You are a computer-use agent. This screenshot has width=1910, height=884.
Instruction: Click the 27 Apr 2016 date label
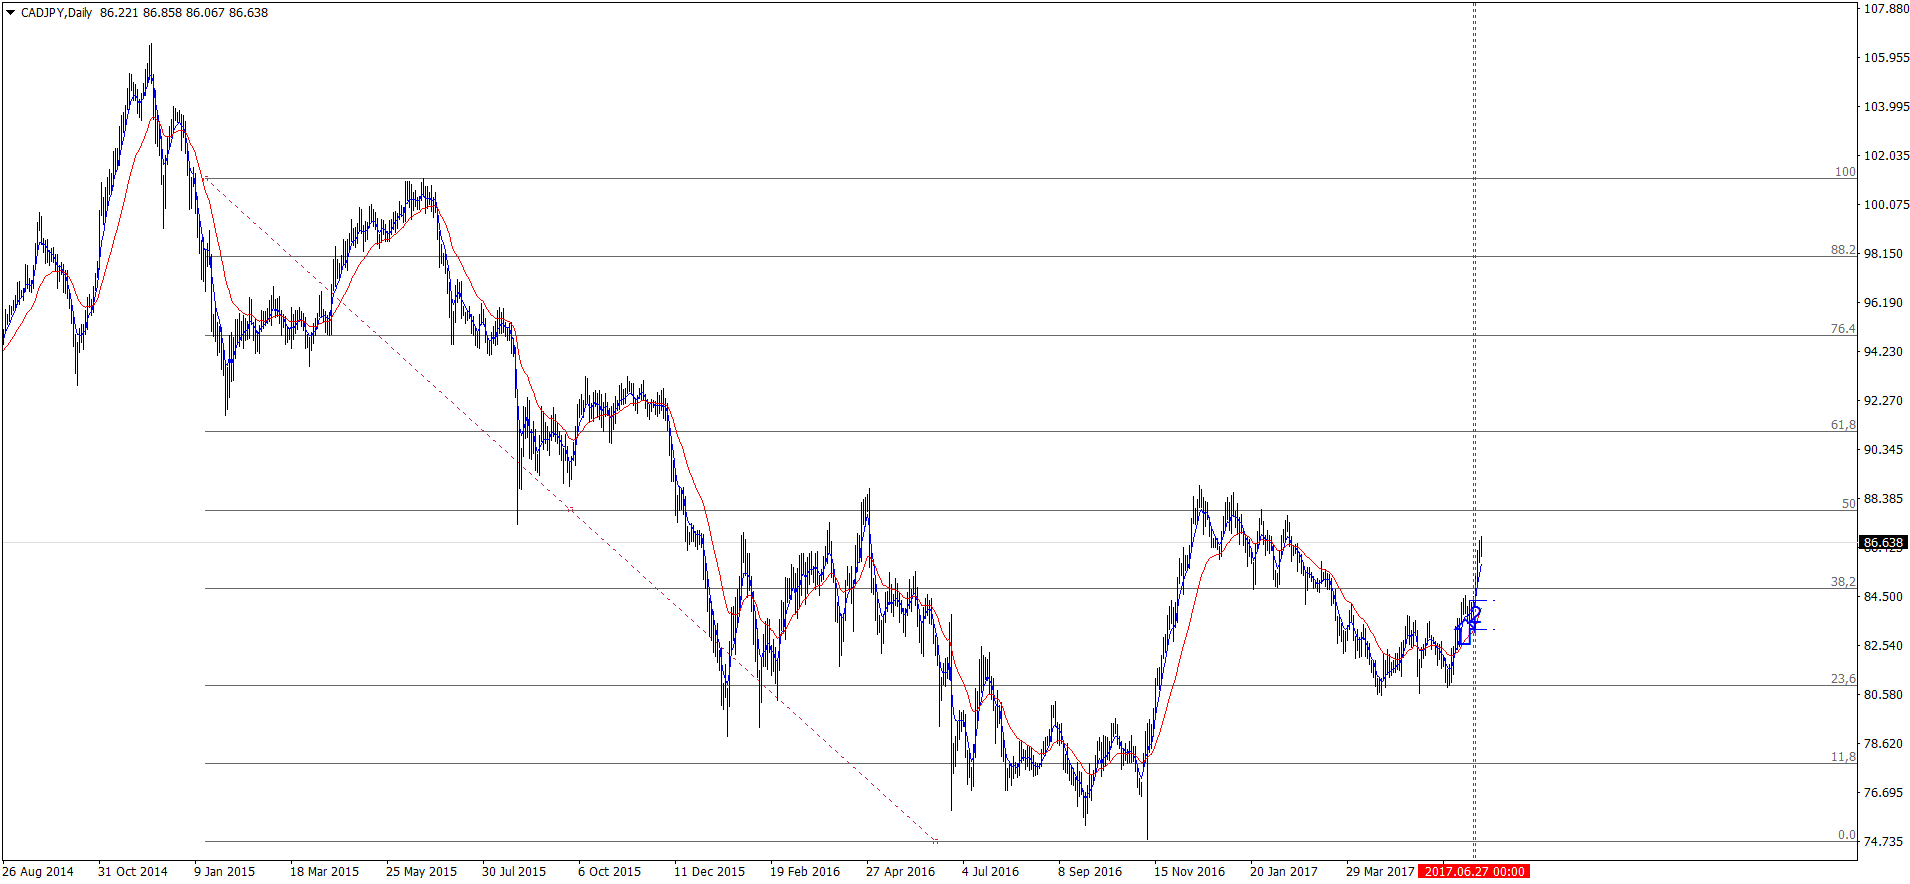901,872
